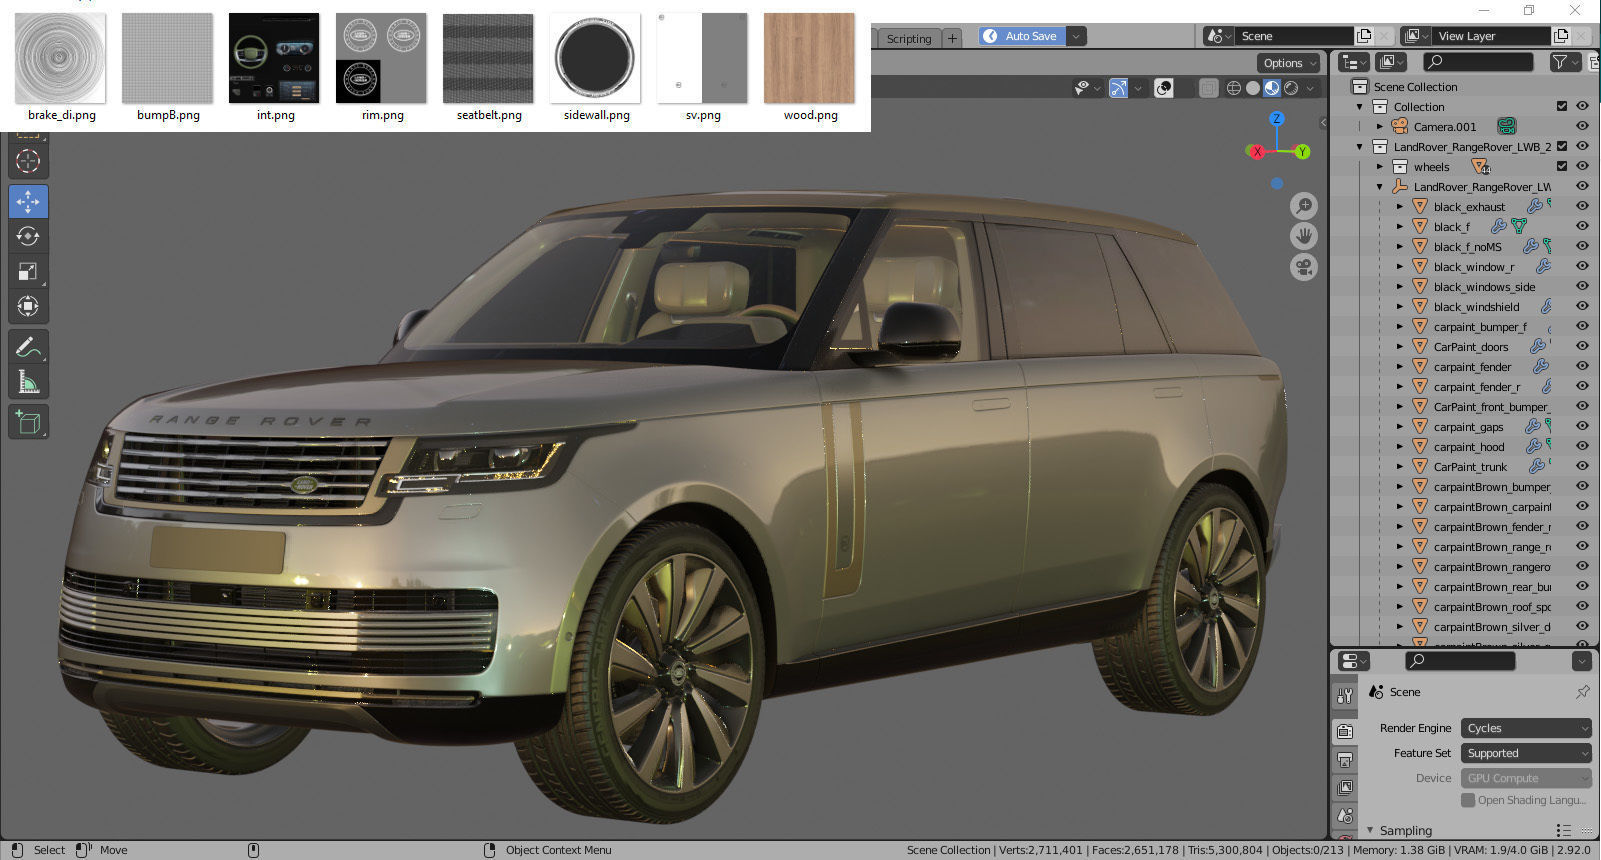Click the pan view hand gizmo
1601x860 pixels.
[1304, 236]
